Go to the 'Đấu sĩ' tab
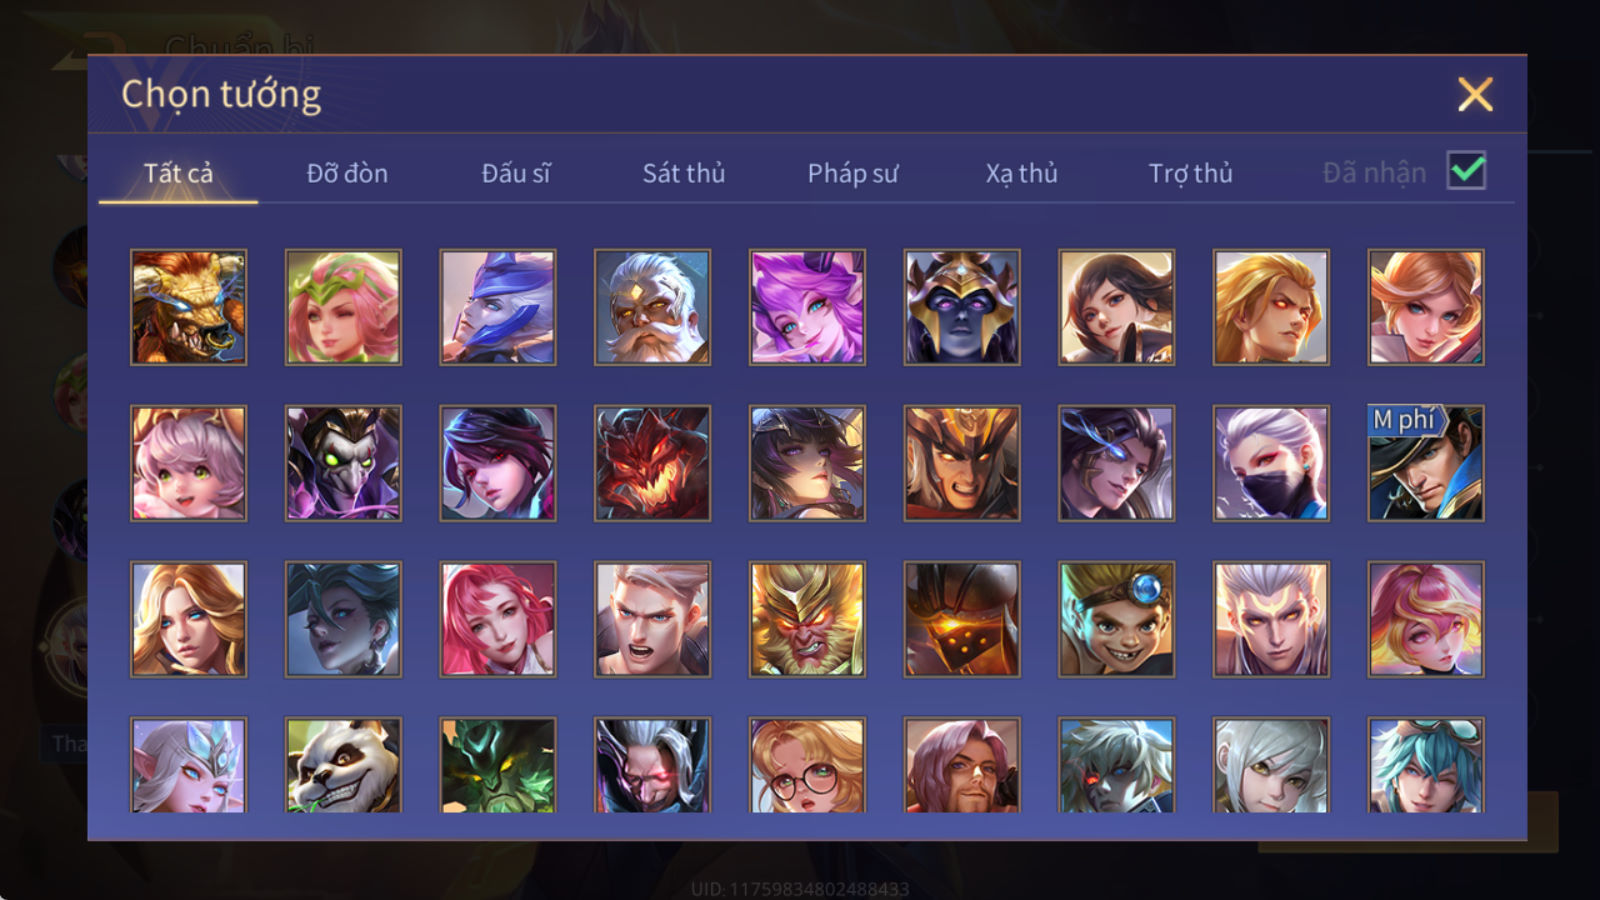Image resolution: width=1600 pixels, height=900 pixels. (516, 173)
